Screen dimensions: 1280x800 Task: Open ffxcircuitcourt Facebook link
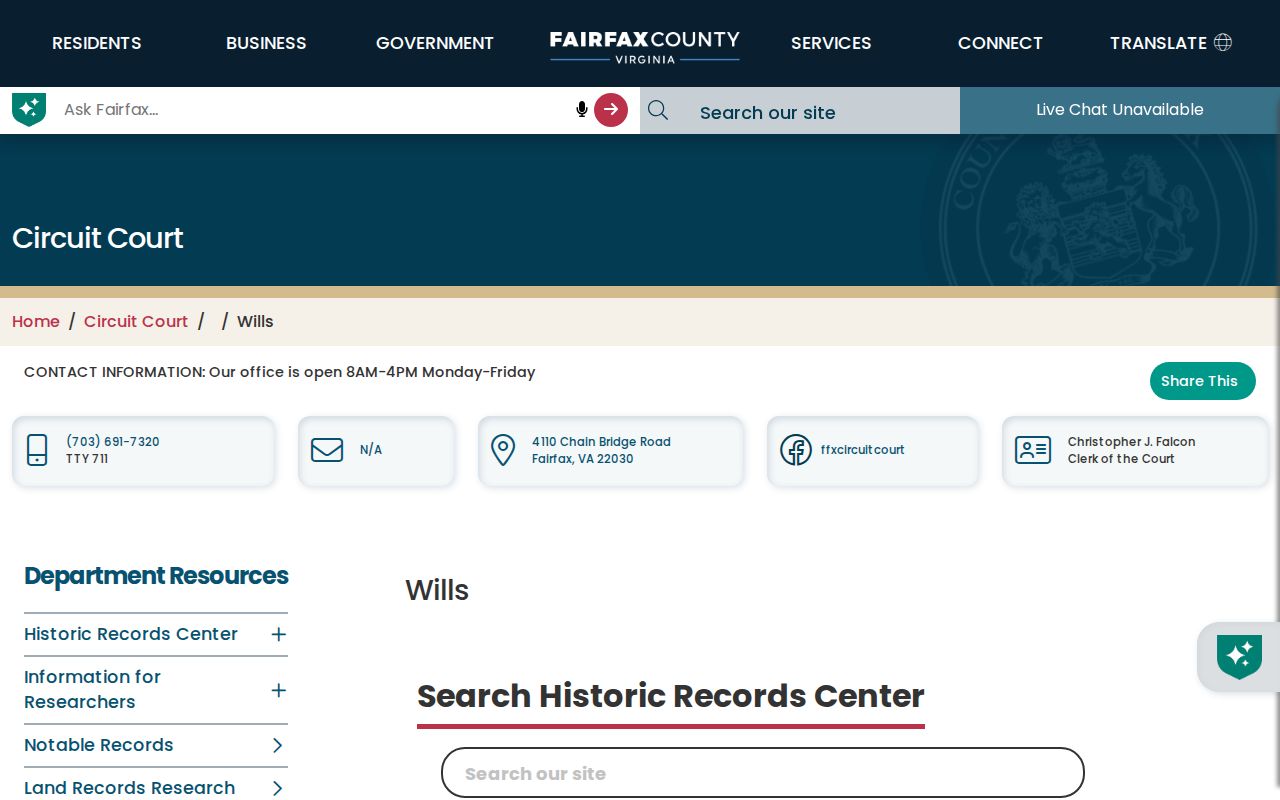862,450
